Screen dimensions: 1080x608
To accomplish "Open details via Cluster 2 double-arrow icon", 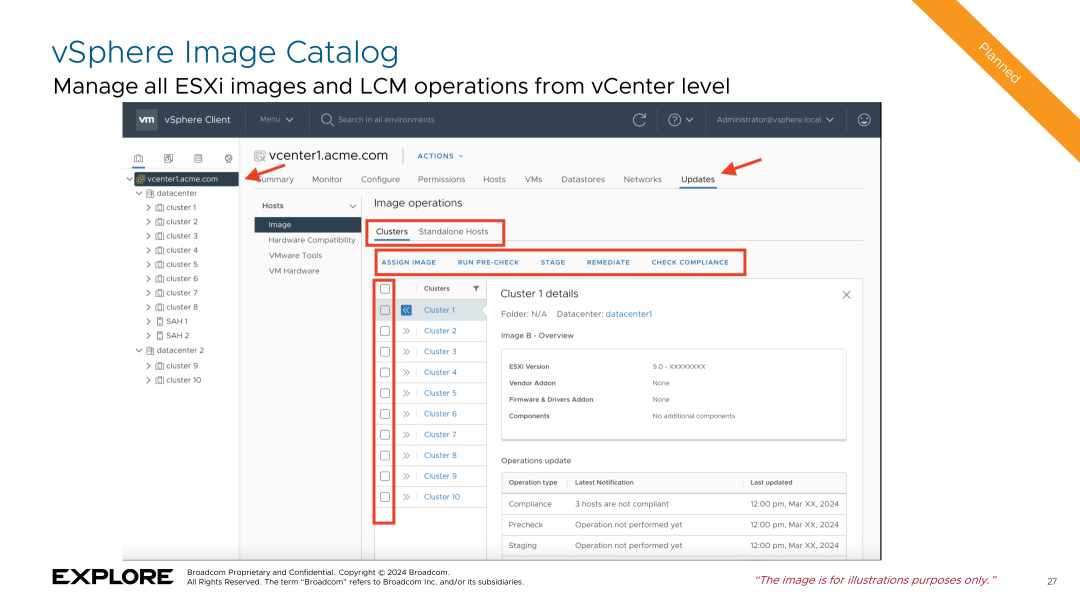I will pyautogui.click(x=406, y=331).
